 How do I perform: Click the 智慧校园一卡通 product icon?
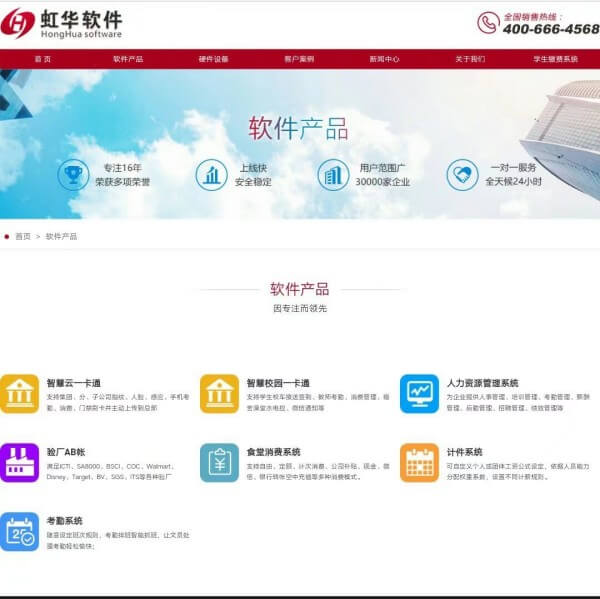click(219, 393)
